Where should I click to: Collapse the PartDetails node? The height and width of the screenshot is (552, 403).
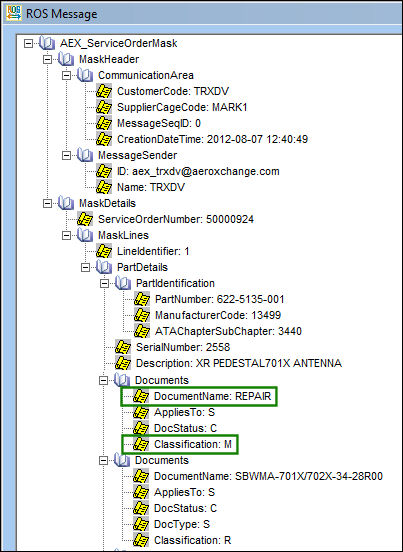[86, 268]
